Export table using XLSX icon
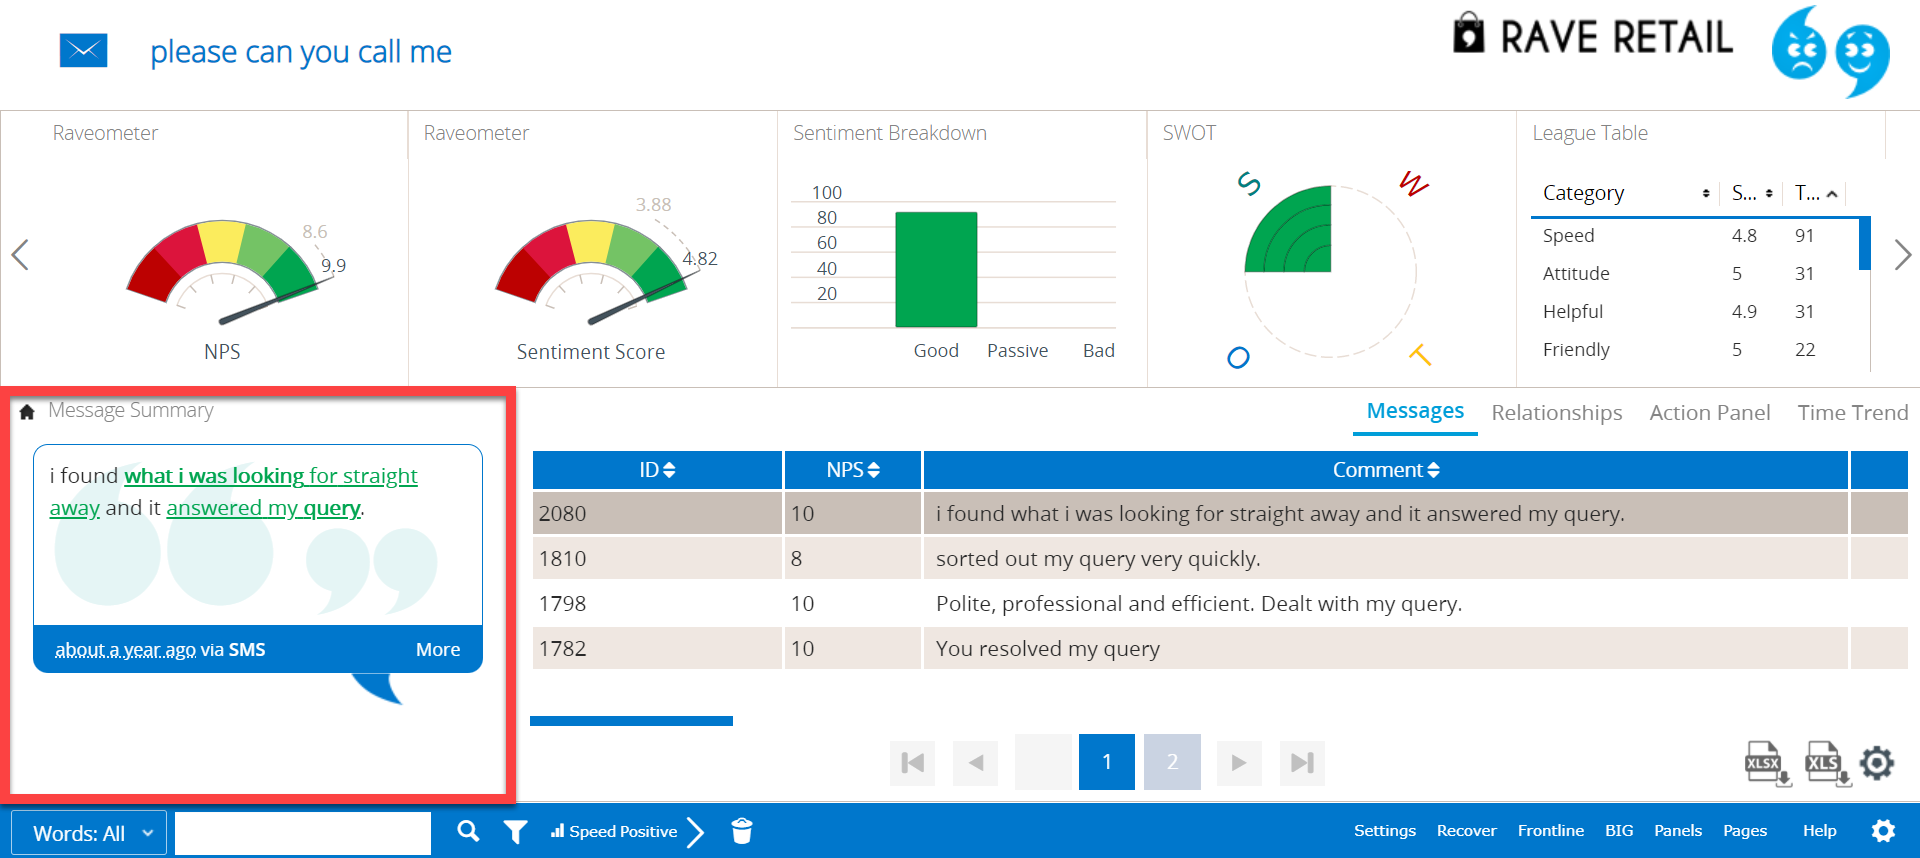This screenshot has width=1920, height=858. coord(1765,763)
